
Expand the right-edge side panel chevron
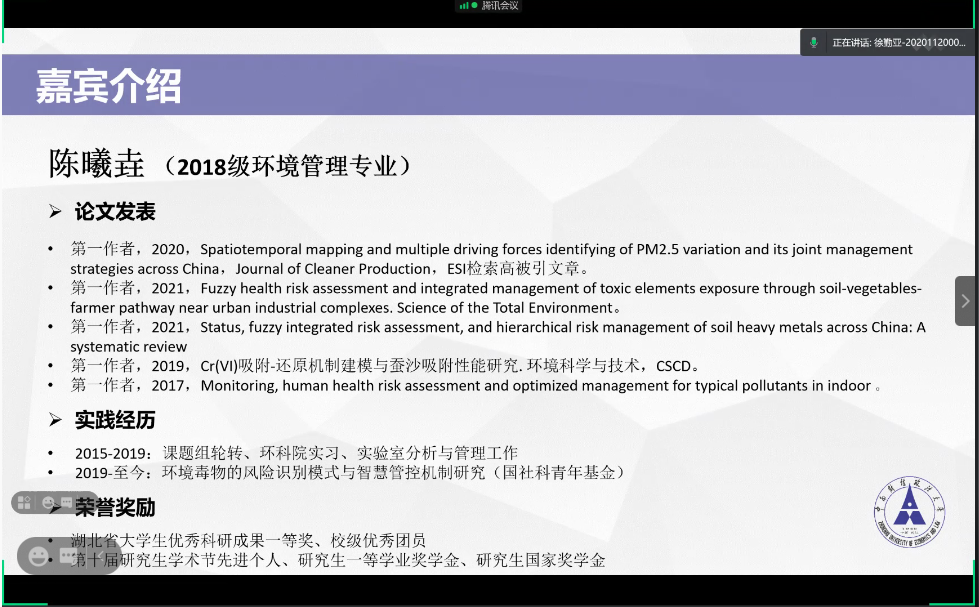point(965,301)
